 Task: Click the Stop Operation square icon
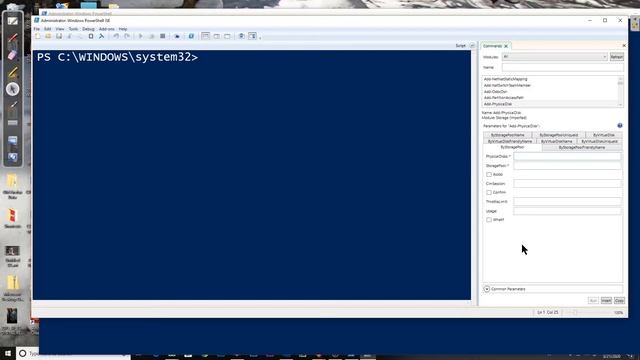click(x=162, y=36)
